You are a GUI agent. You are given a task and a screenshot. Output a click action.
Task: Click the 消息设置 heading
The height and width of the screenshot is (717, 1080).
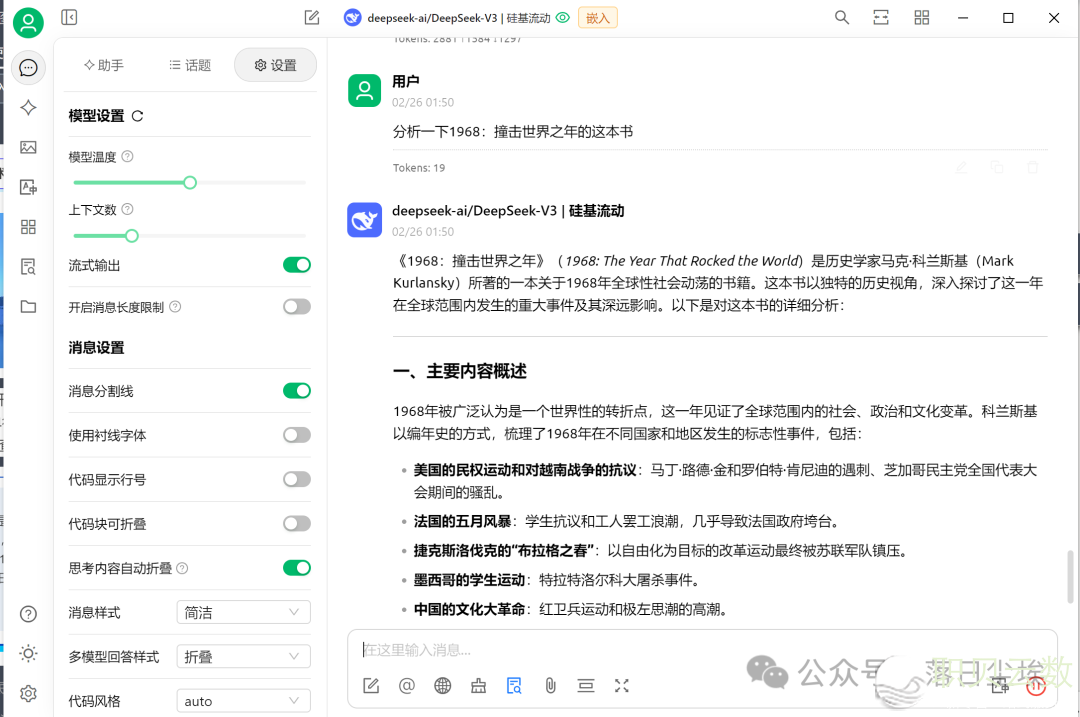pyautogui.click(x=96, y=348)
